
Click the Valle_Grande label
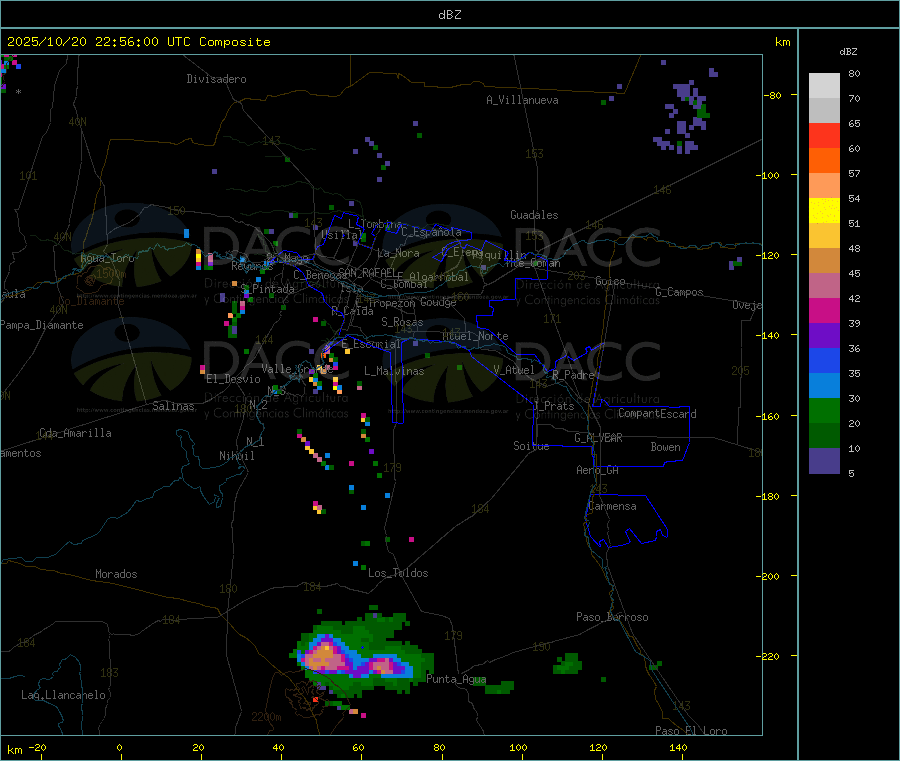click(x=297, y=368)
